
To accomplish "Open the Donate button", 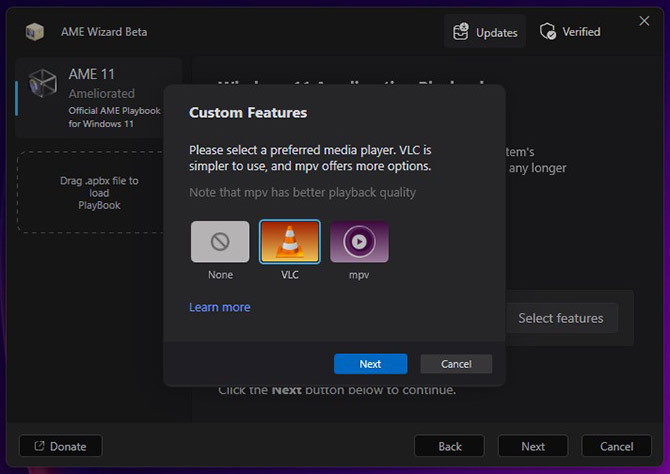I will [x=61, y=446].
